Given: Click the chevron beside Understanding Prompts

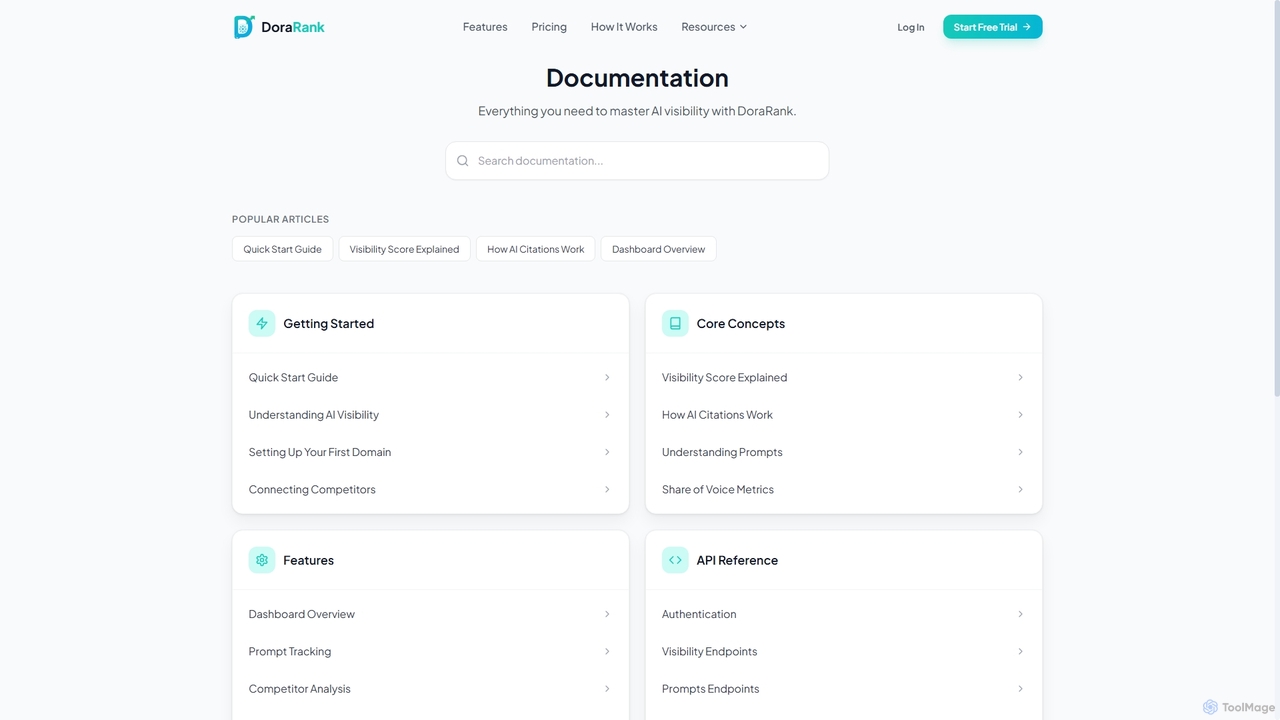Looking at the screenshot, I should click(1020, 452).
